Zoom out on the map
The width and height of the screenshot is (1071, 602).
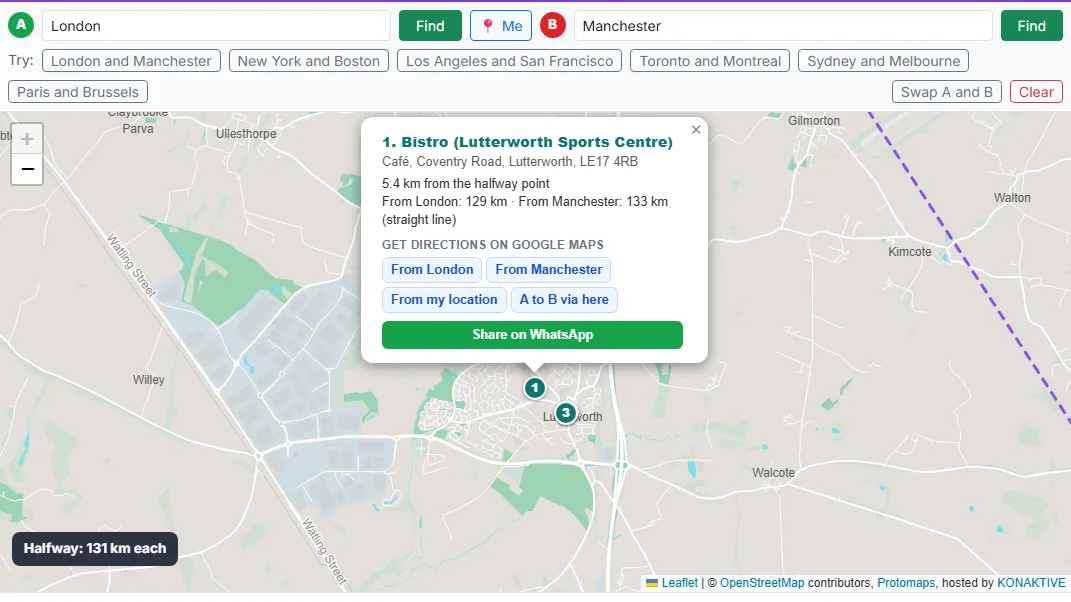click(x=27, y=169)
